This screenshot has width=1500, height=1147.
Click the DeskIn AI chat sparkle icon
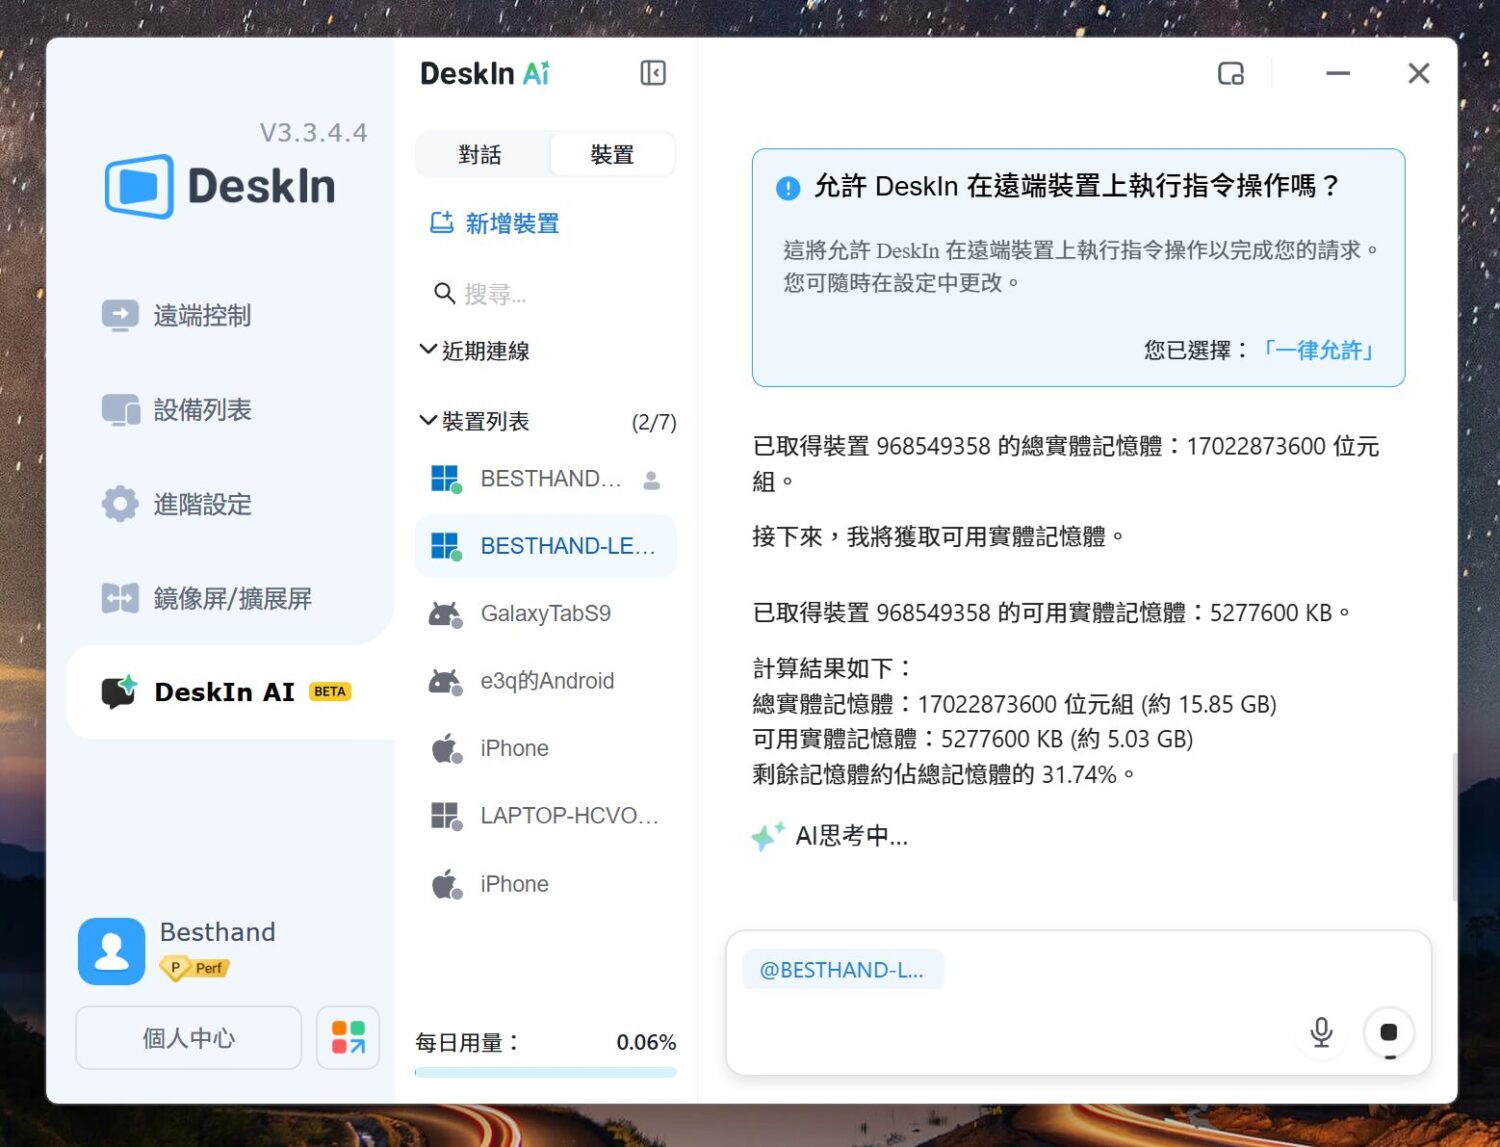point(119,691)
